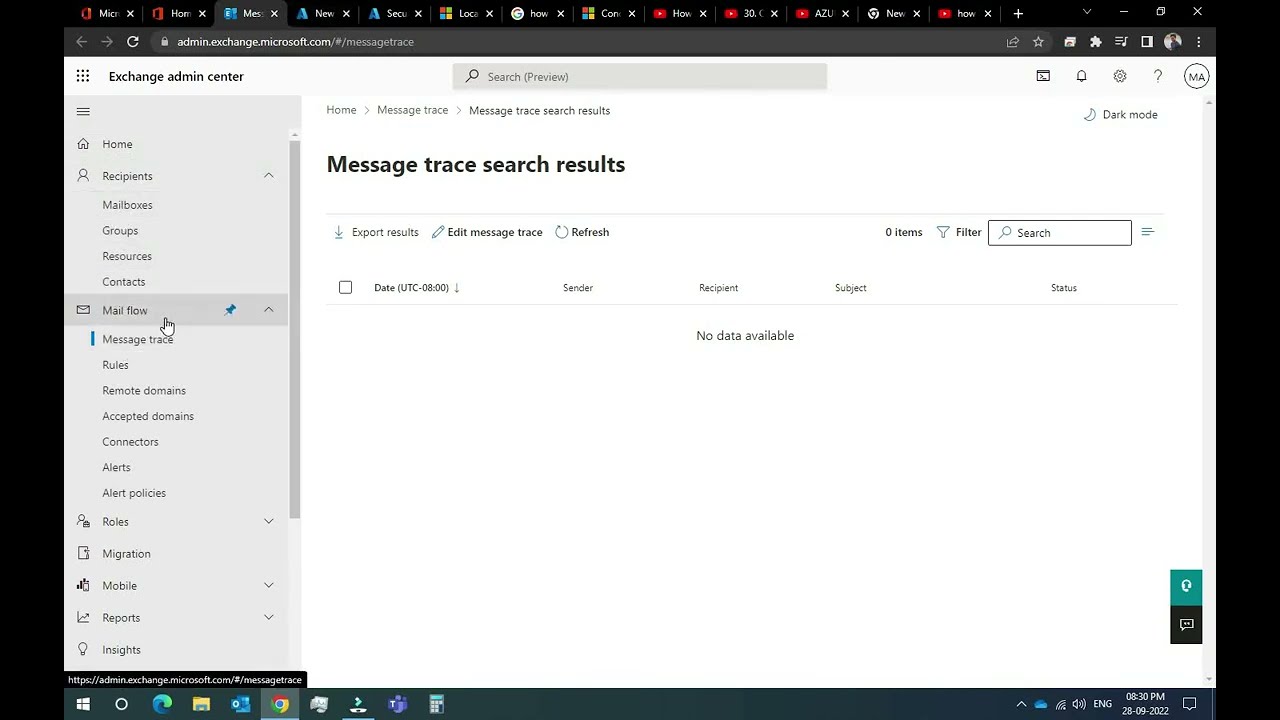Open Alert policies under Mail flow
Viewport: 1280px width, 720px height.
click(134, 493)
